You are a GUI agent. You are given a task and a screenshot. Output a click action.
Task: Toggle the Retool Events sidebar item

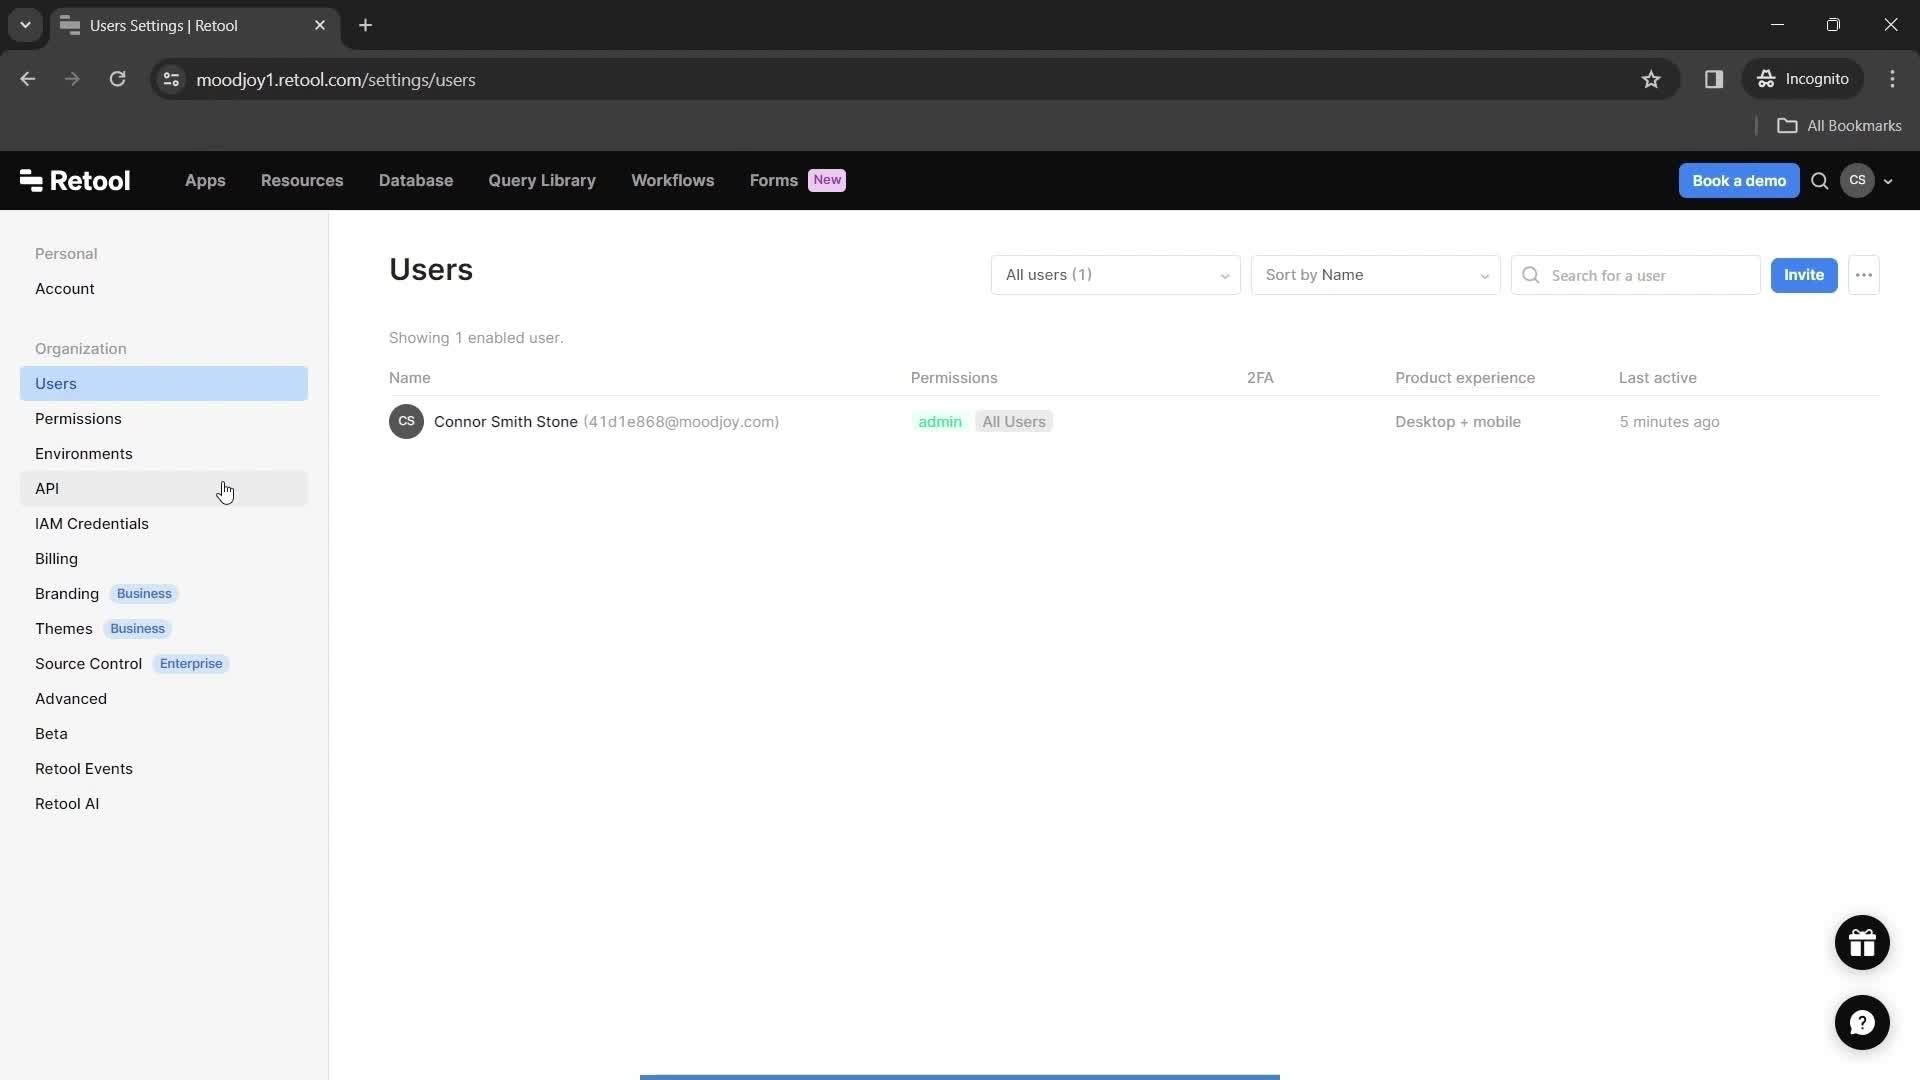(84, 767)
